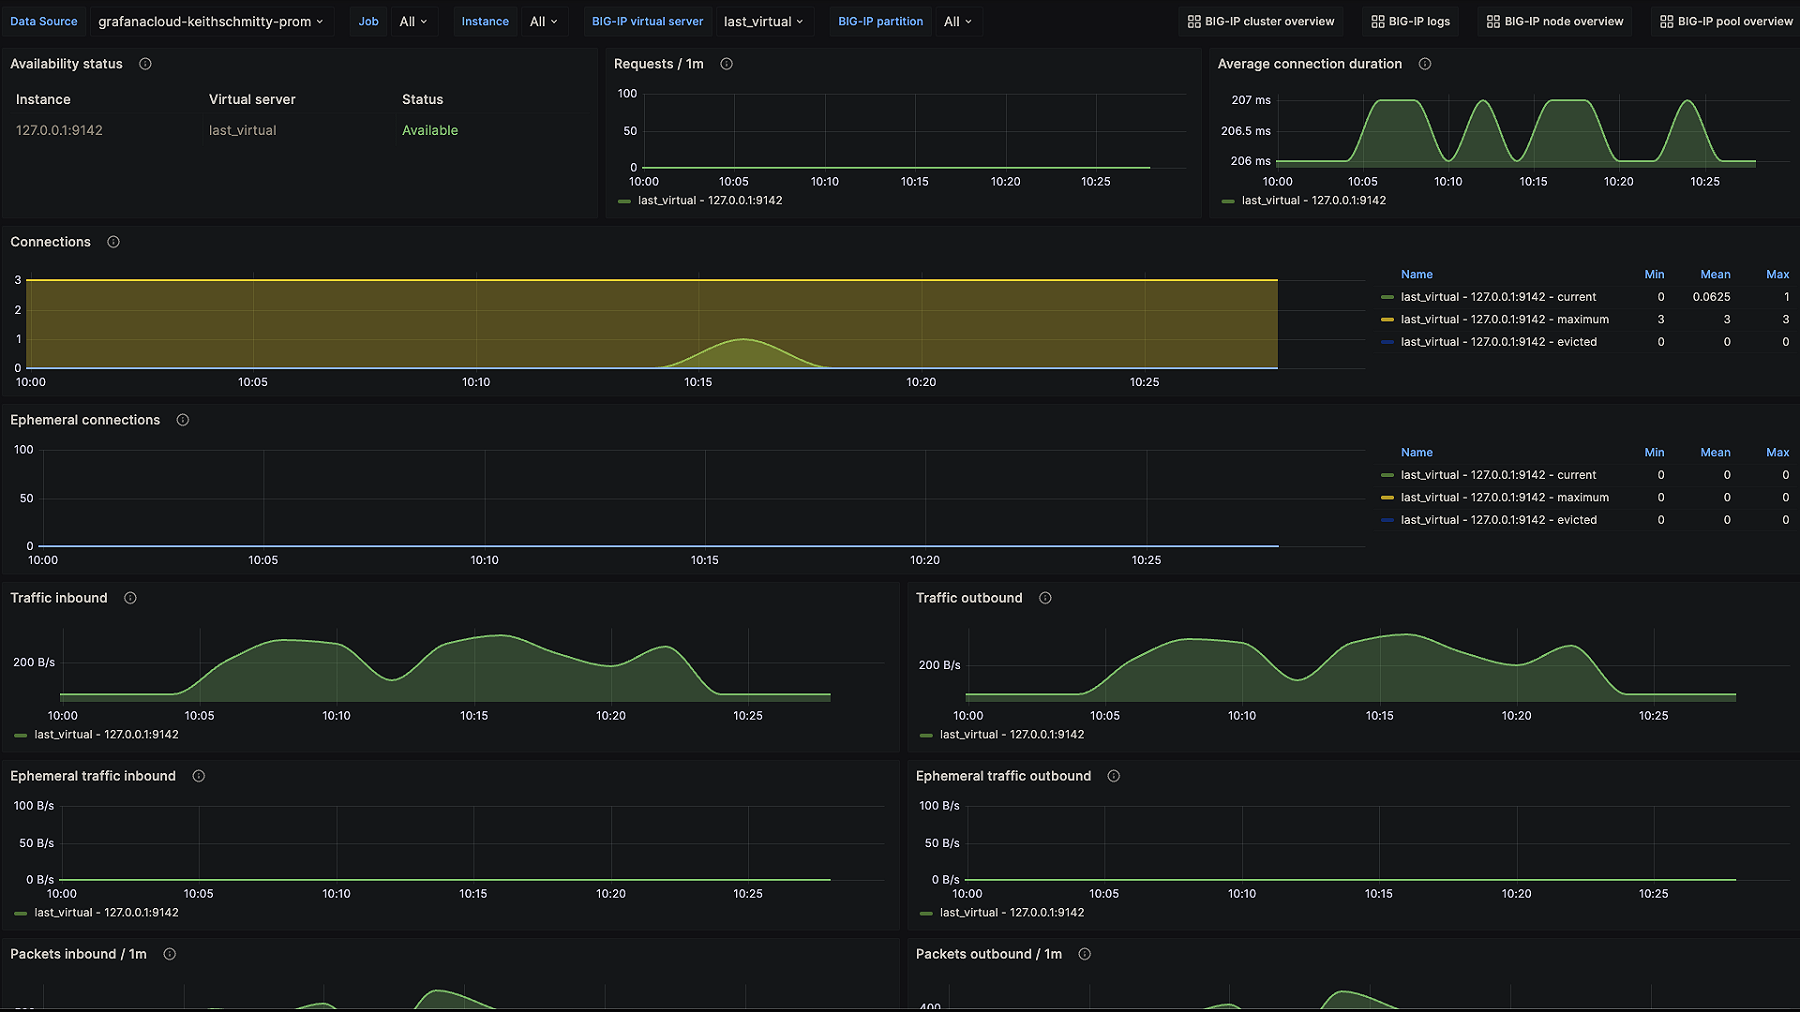Click the Available status text for last_virtual
The height and width of the screenshot is (1012, 1800).
[429, 130]
